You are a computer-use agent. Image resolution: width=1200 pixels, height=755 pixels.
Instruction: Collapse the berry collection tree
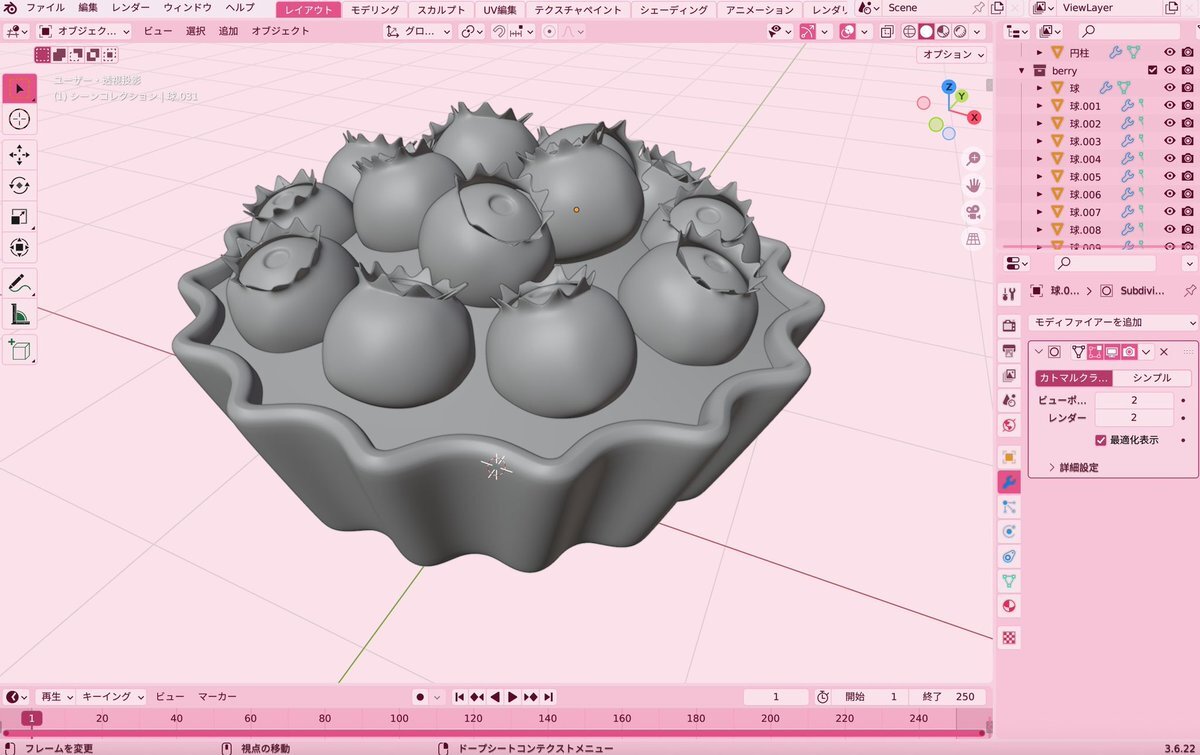(x=1022, y=70)
